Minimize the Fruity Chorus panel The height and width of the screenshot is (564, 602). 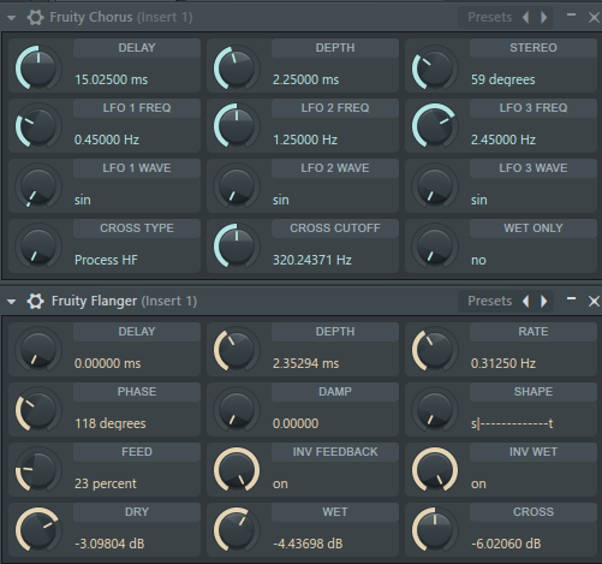(571, 15)
